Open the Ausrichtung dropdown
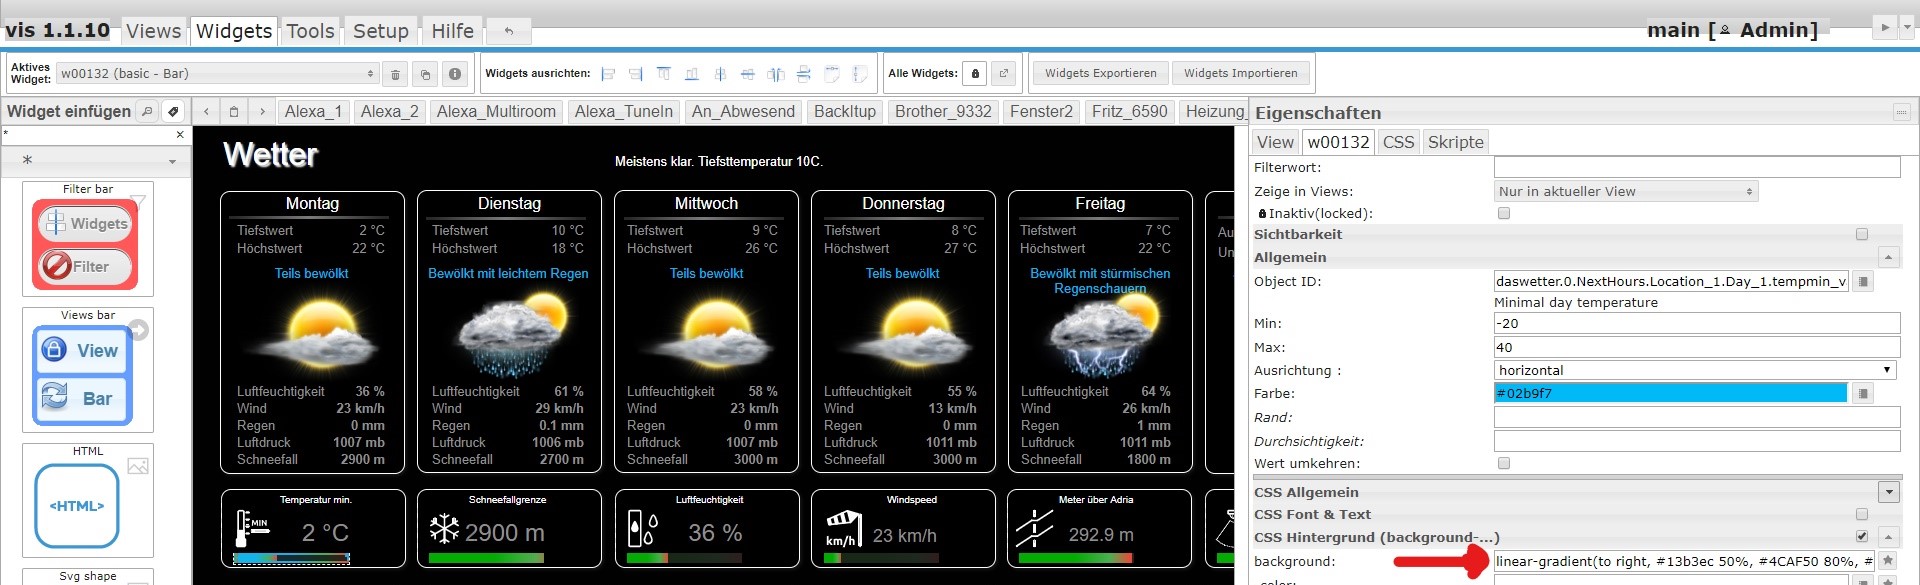Viewport: 1920px width, 585px height. point(1695,370)
